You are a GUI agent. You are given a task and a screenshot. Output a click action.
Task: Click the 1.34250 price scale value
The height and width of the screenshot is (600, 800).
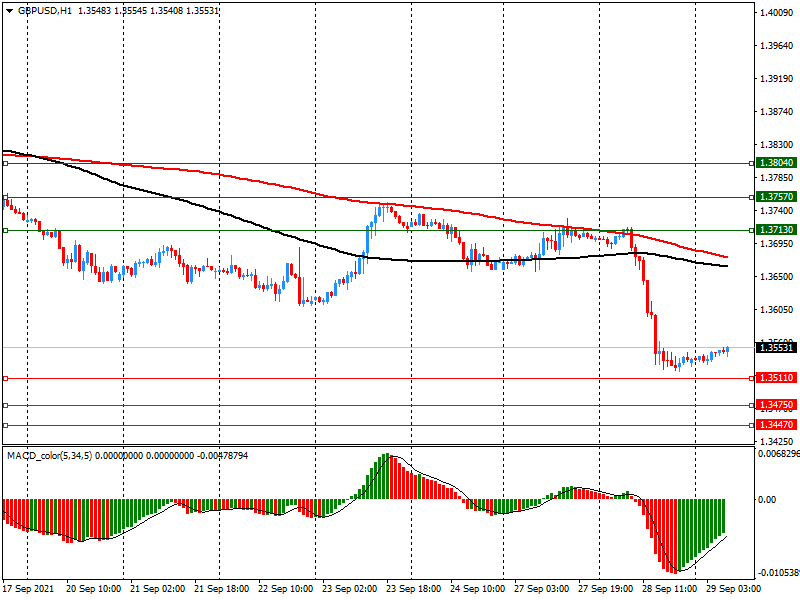777,441
